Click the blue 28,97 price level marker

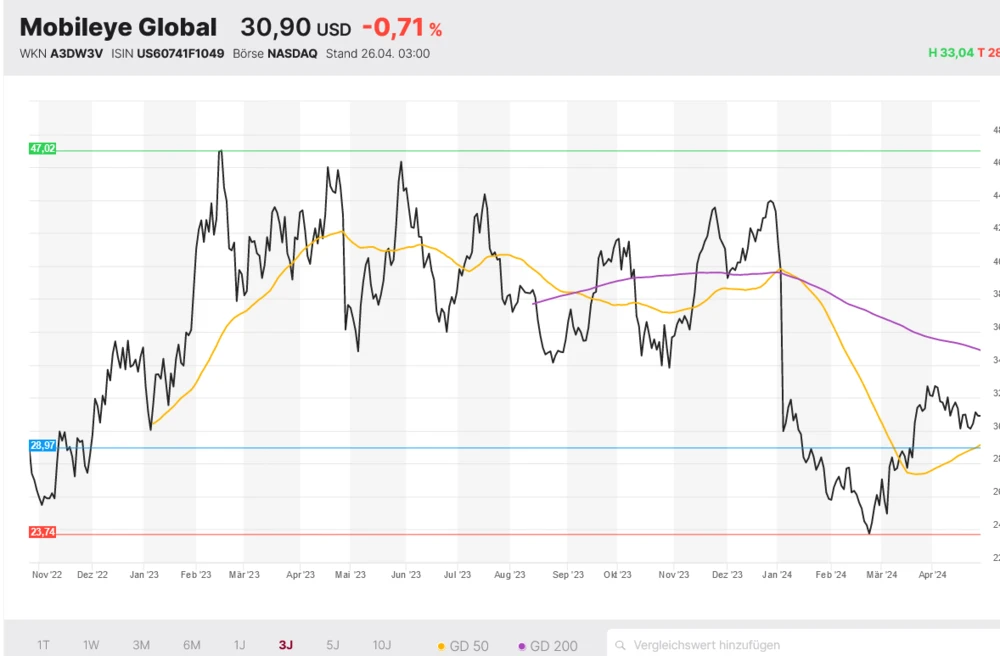[x=43, y=445]
